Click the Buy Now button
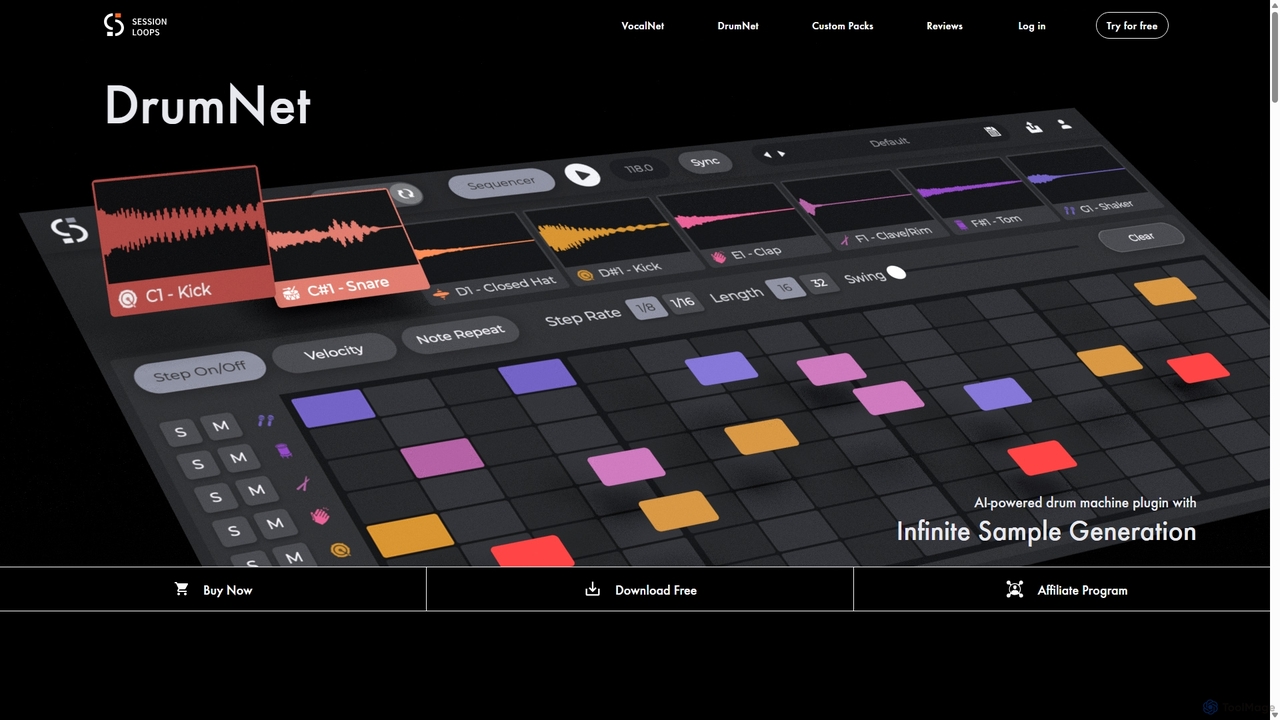Image resolution: width=1280 pixels, height=720 pixels. coord(213,590)
